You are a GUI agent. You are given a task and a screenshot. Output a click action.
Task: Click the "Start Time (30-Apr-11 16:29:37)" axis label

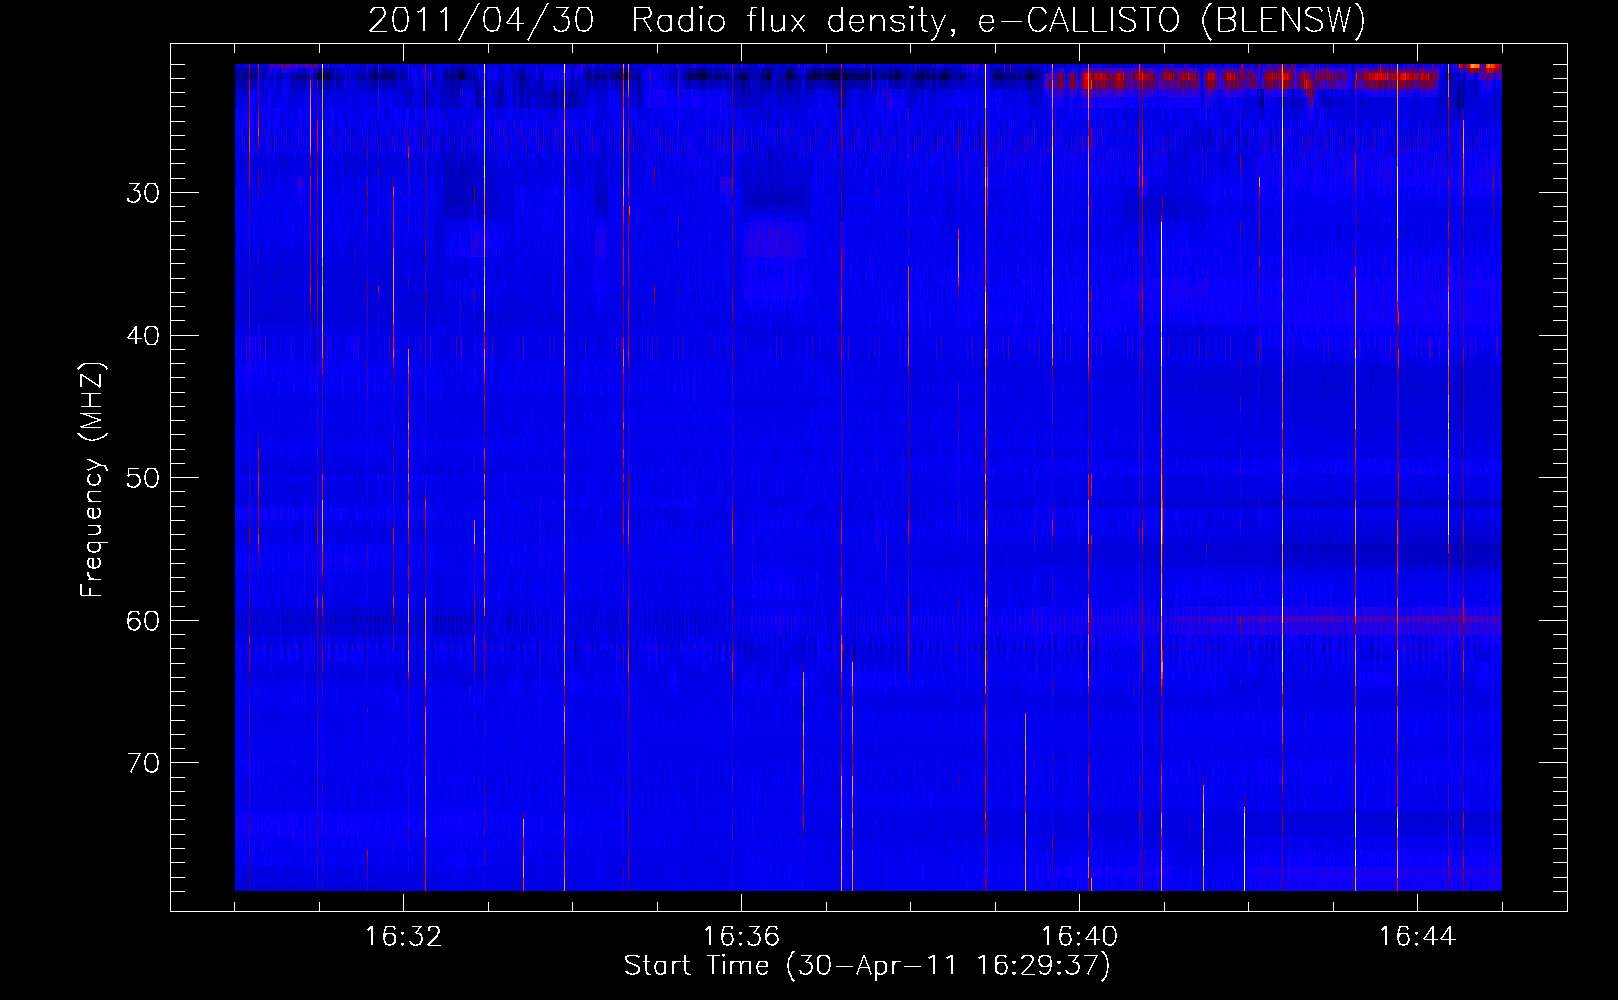click(x=867, y=966)
